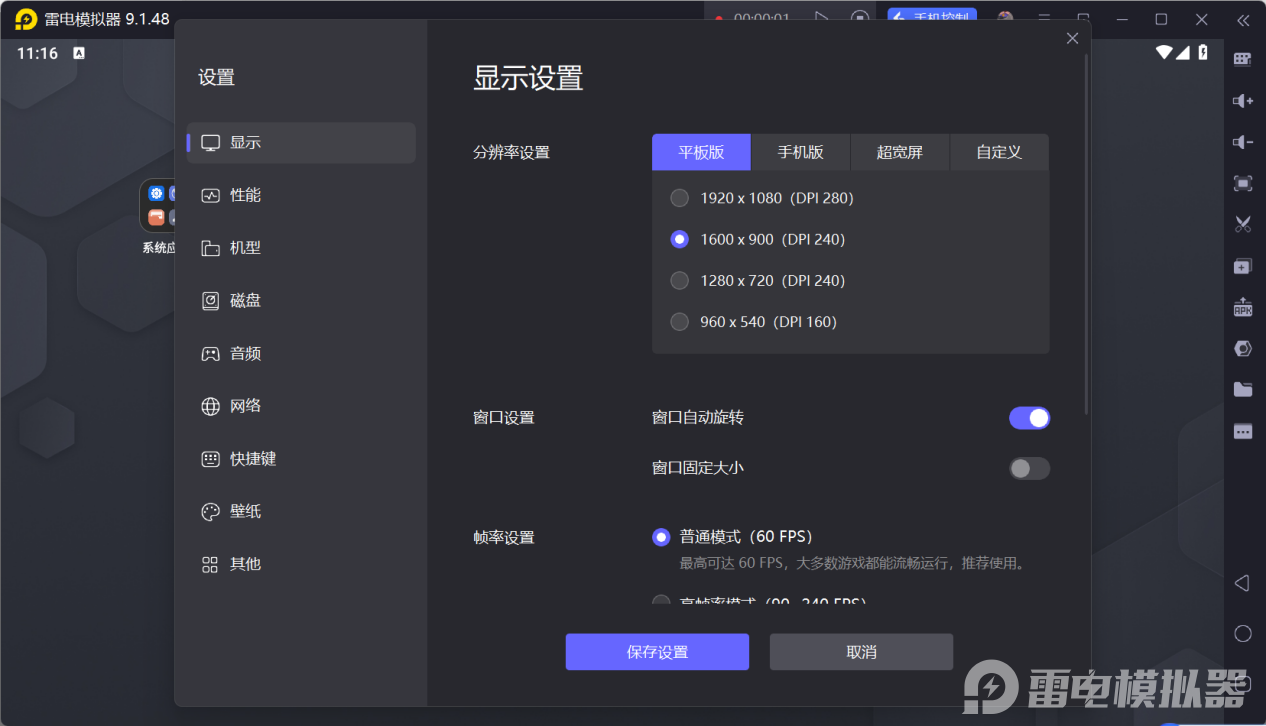Click the Wi-Fi icon in Android status bar

(x=1164, y=52)
